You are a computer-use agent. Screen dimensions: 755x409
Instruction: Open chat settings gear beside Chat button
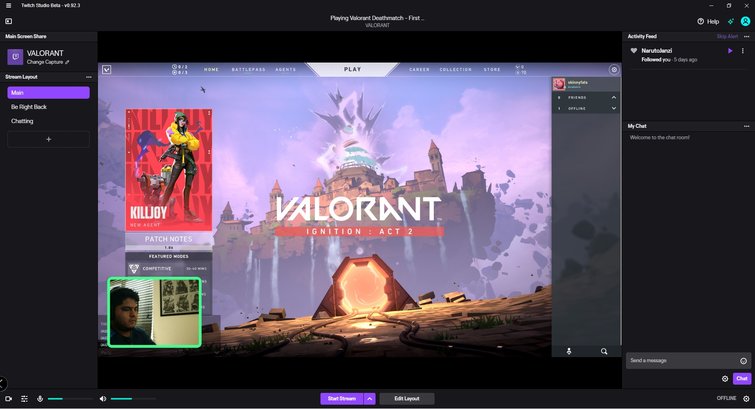coord(725,379)
